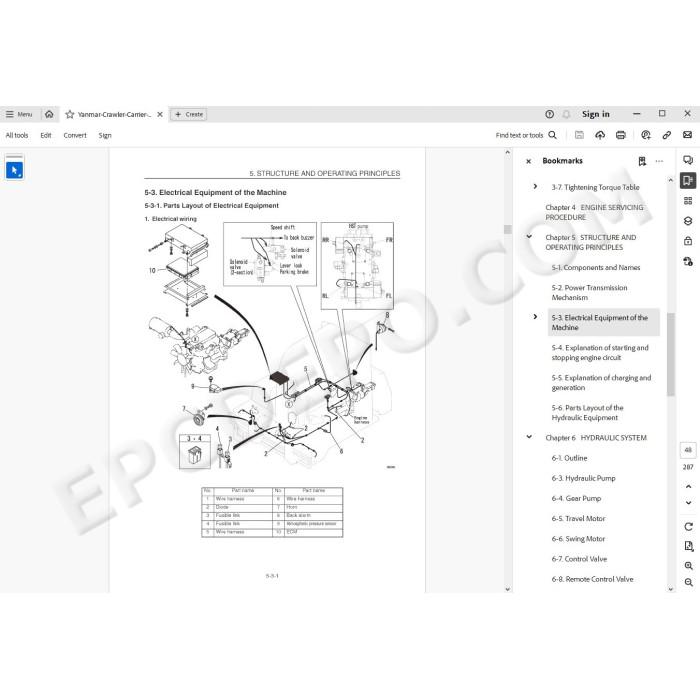Open bookmark Chapter 4 ENGINE SERVICING PROCEDURE

tap(594, 212)
